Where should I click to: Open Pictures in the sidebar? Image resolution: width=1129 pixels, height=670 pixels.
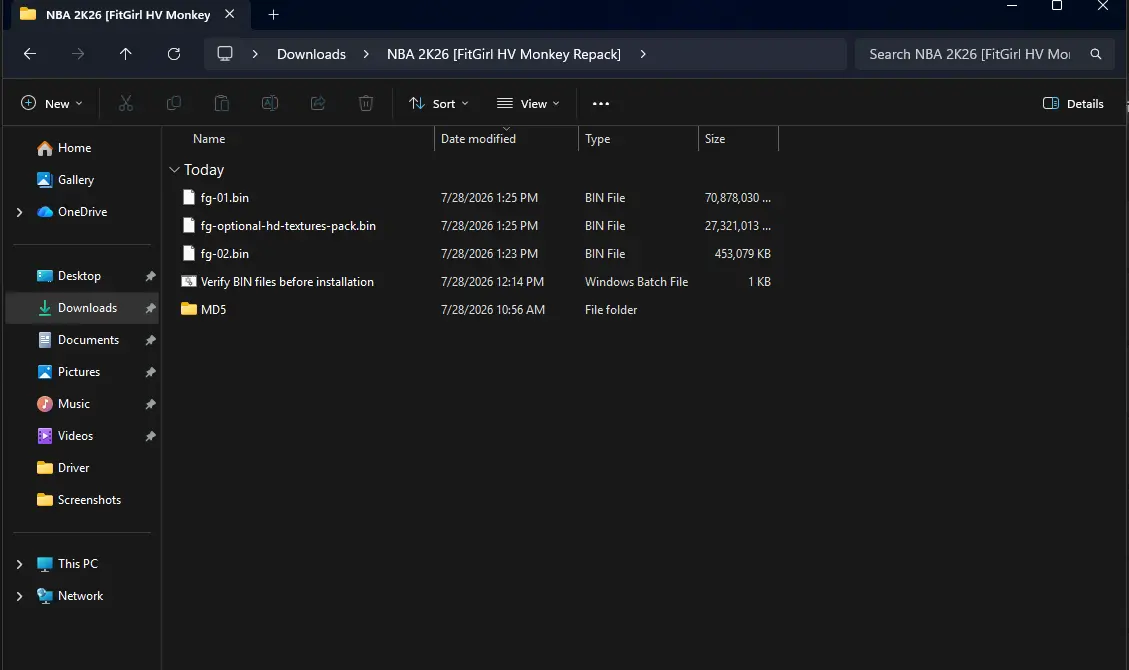click(x=78, y=372)
